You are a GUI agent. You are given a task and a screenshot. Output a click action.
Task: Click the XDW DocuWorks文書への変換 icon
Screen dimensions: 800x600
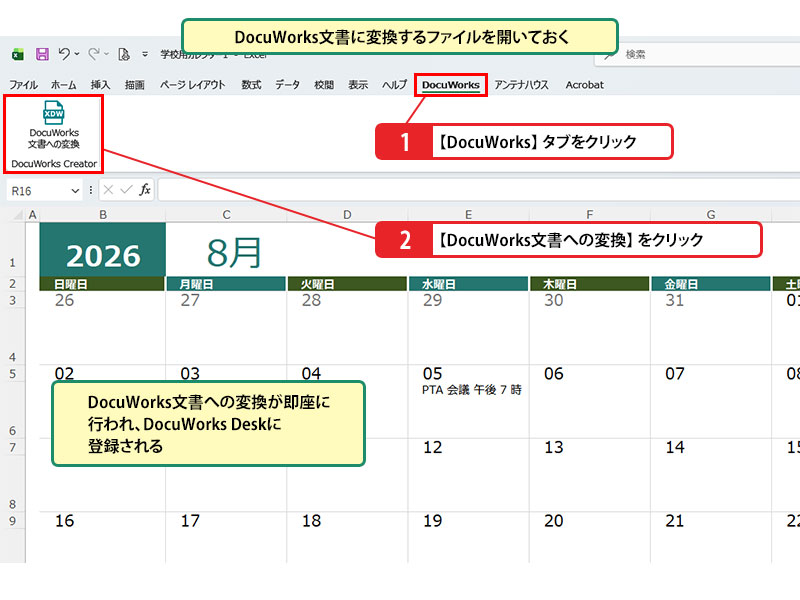pyautogui.click(x=54, y=124)
